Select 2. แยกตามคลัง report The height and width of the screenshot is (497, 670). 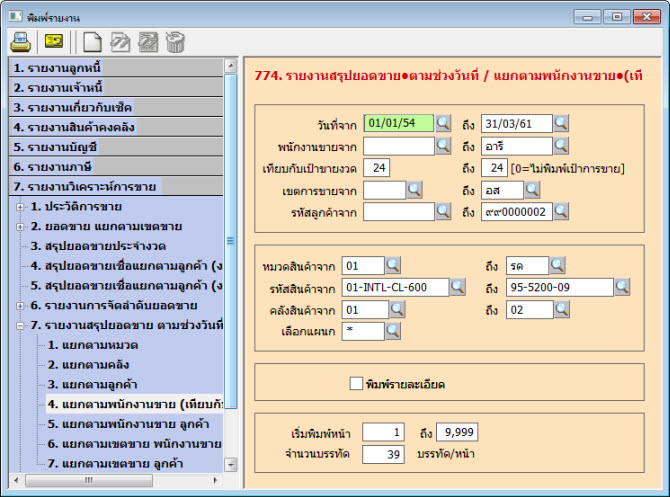point(88,365)
